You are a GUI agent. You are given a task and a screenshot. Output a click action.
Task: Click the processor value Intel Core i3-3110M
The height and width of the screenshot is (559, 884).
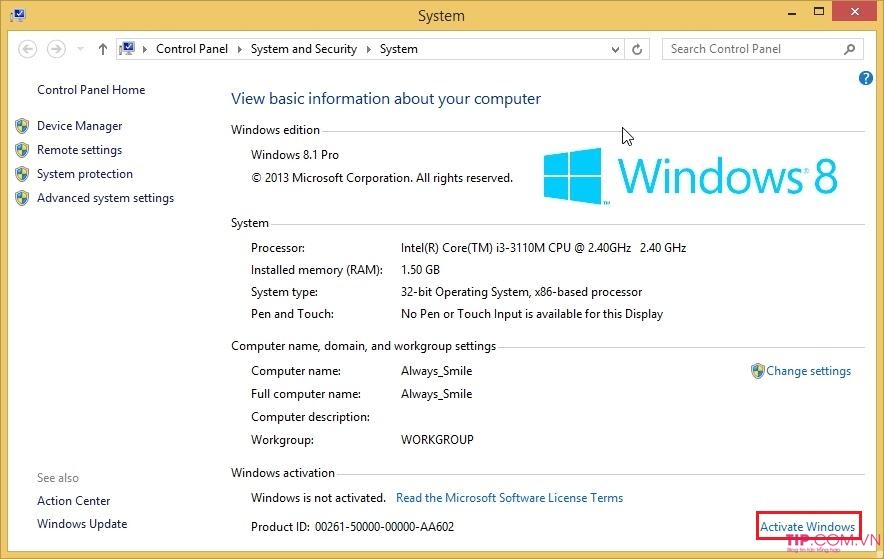[x=543, y=247]
